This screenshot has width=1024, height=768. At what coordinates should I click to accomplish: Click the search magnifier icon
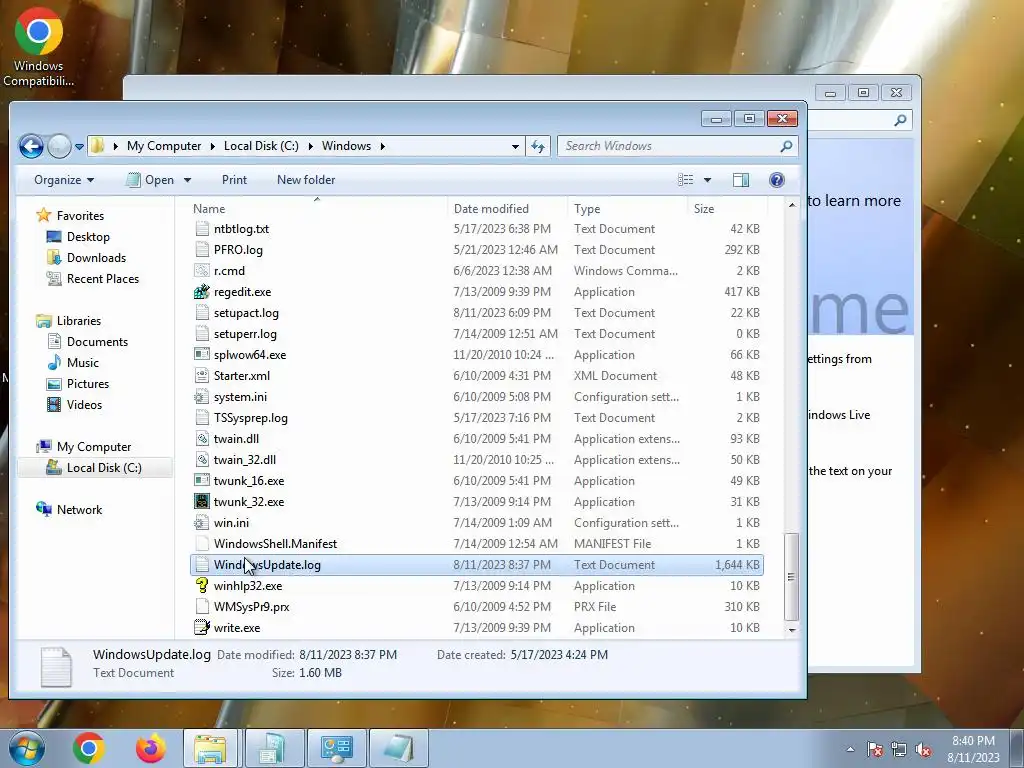(x=786, y=146)
